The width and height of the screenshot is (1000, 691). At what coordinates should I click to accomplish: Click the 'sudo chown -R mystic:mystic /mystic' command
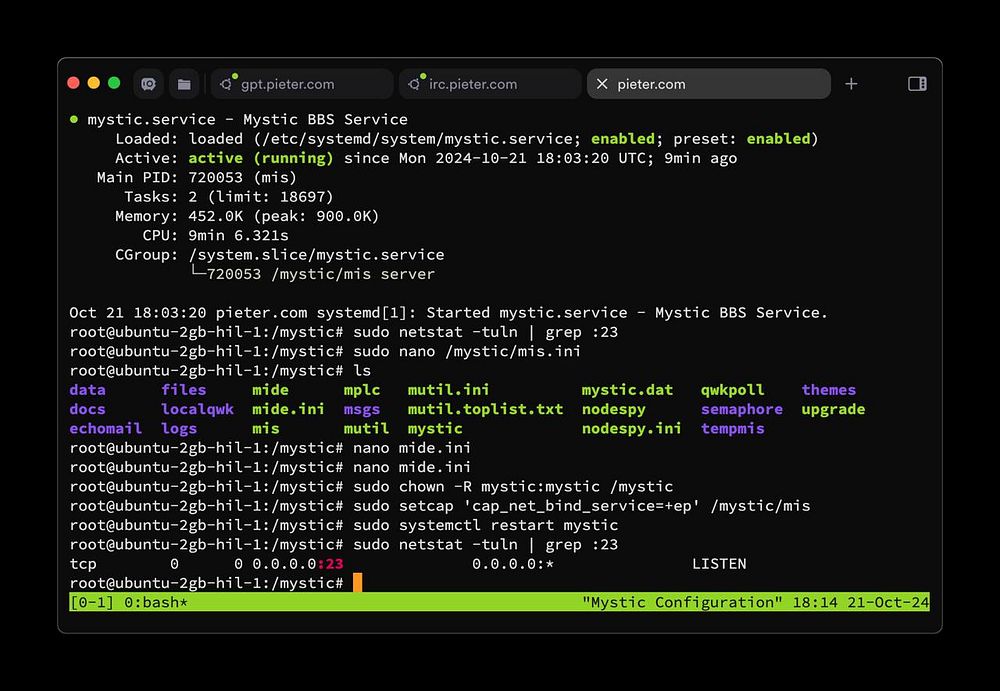[x=513, y=487]
